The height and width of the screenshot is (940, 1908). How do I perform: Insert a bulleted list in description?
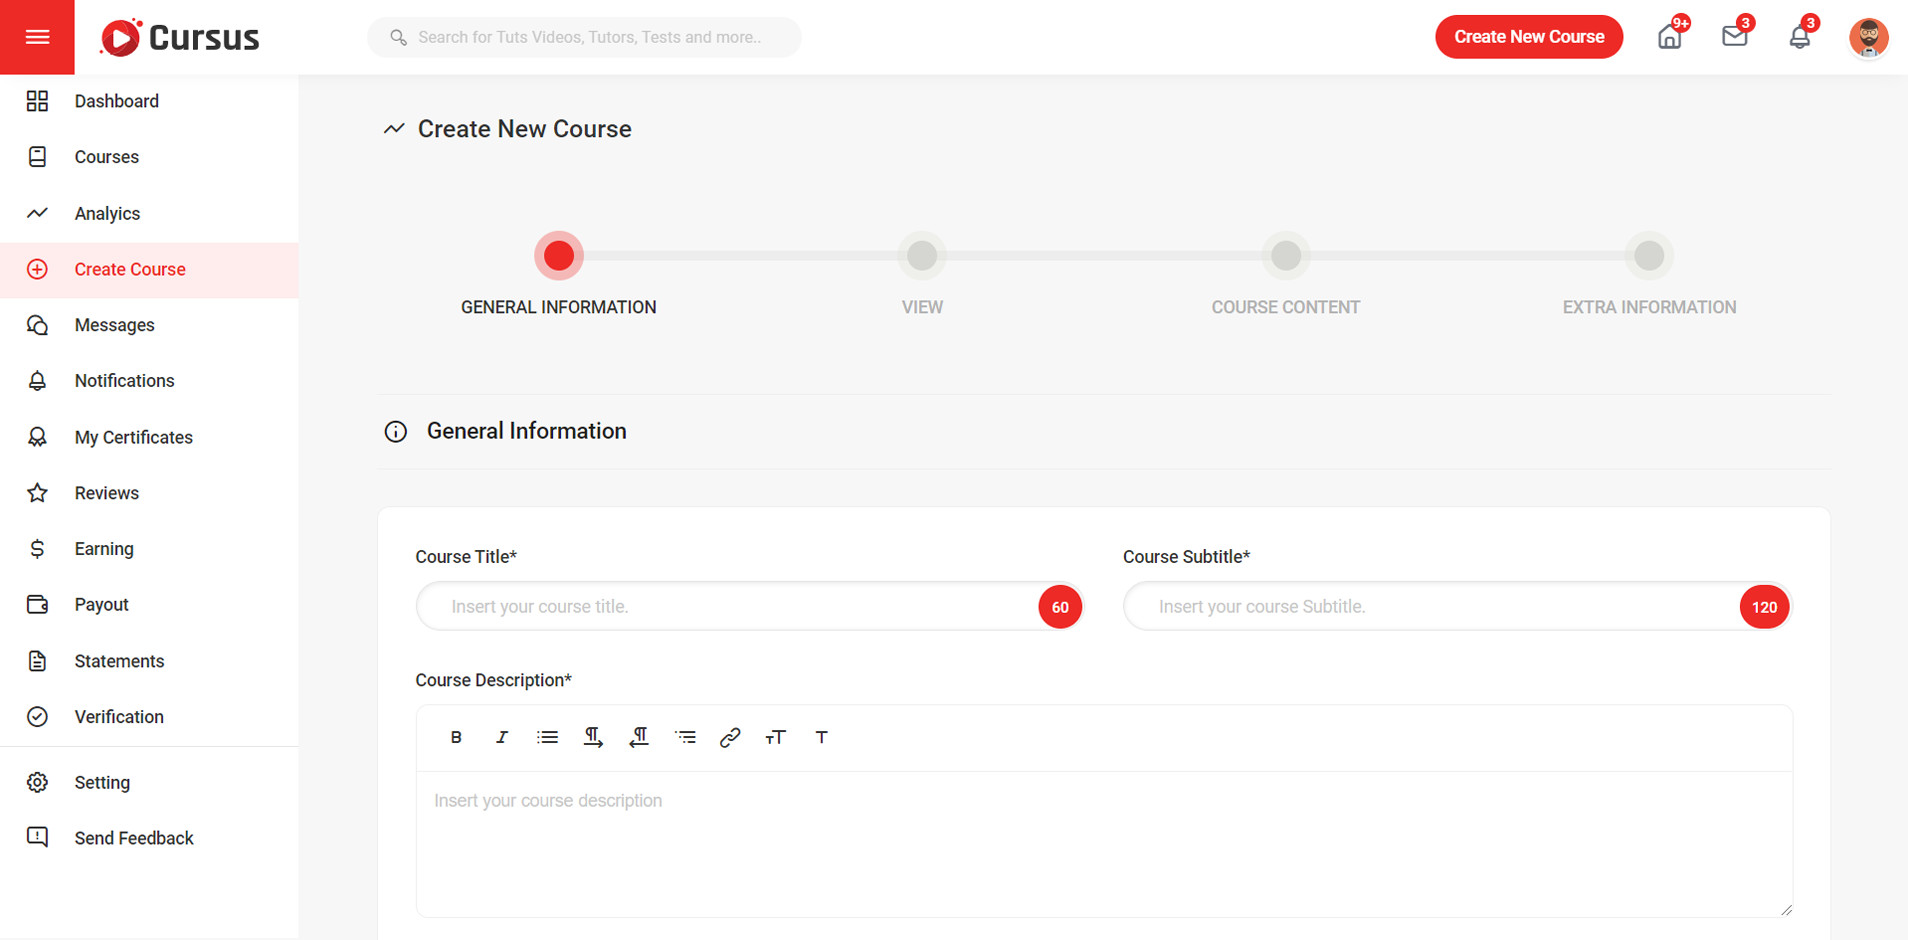(547, 737)
